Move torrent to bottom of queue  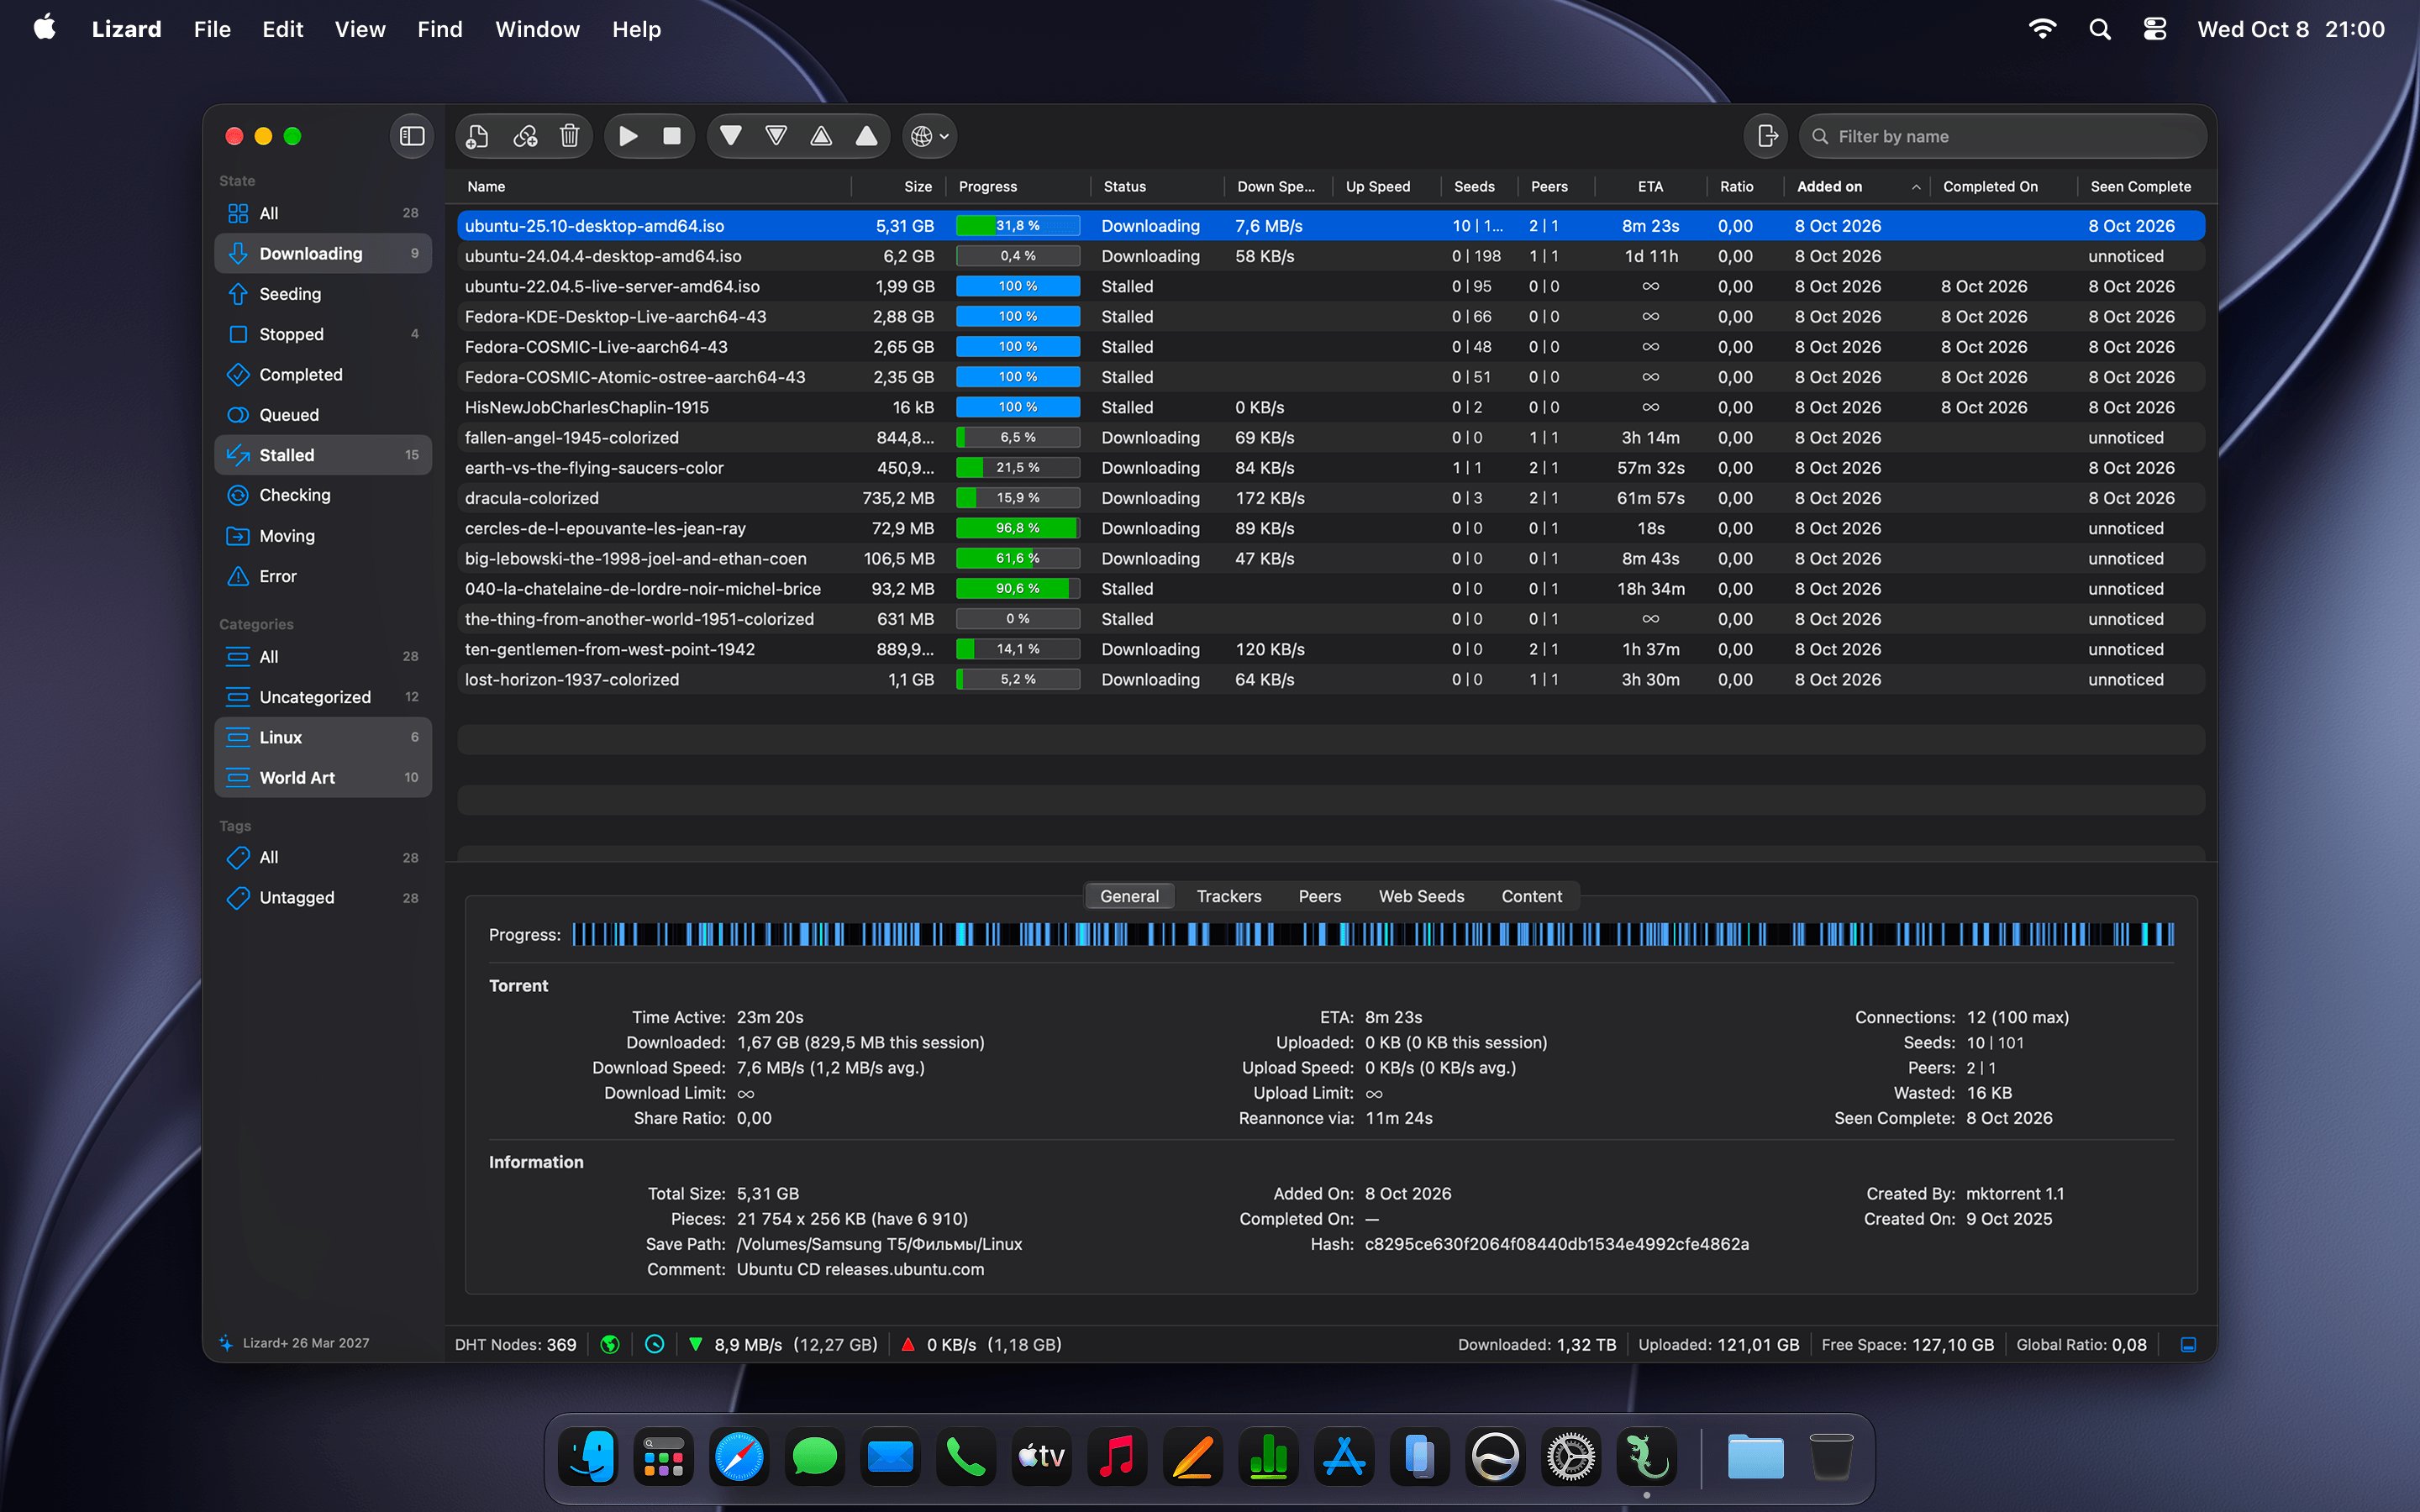[731, 136]
